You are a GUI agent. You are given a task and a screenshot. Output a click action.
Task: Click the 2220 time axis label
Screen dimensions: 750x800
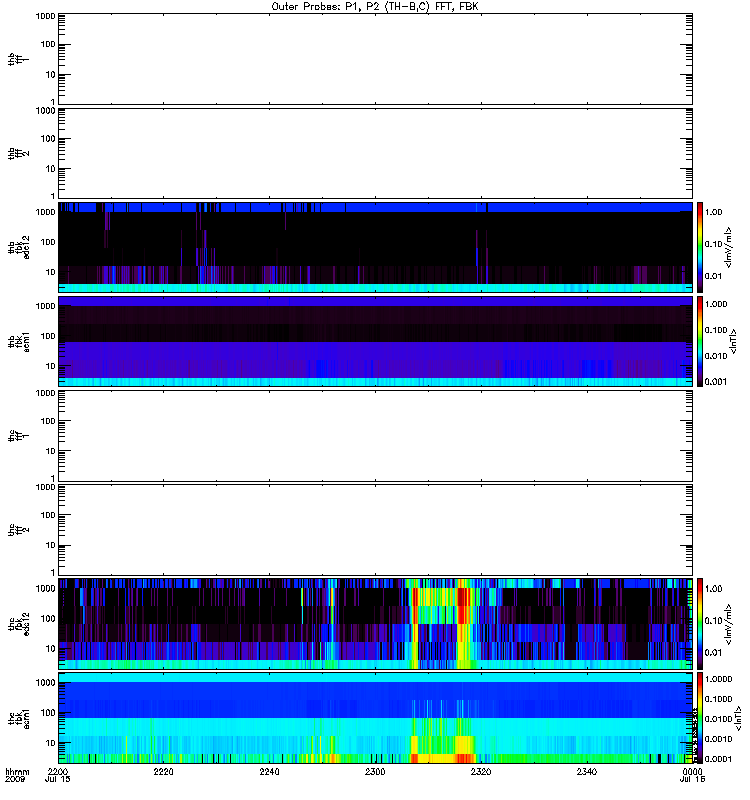(x=163, y=771)
